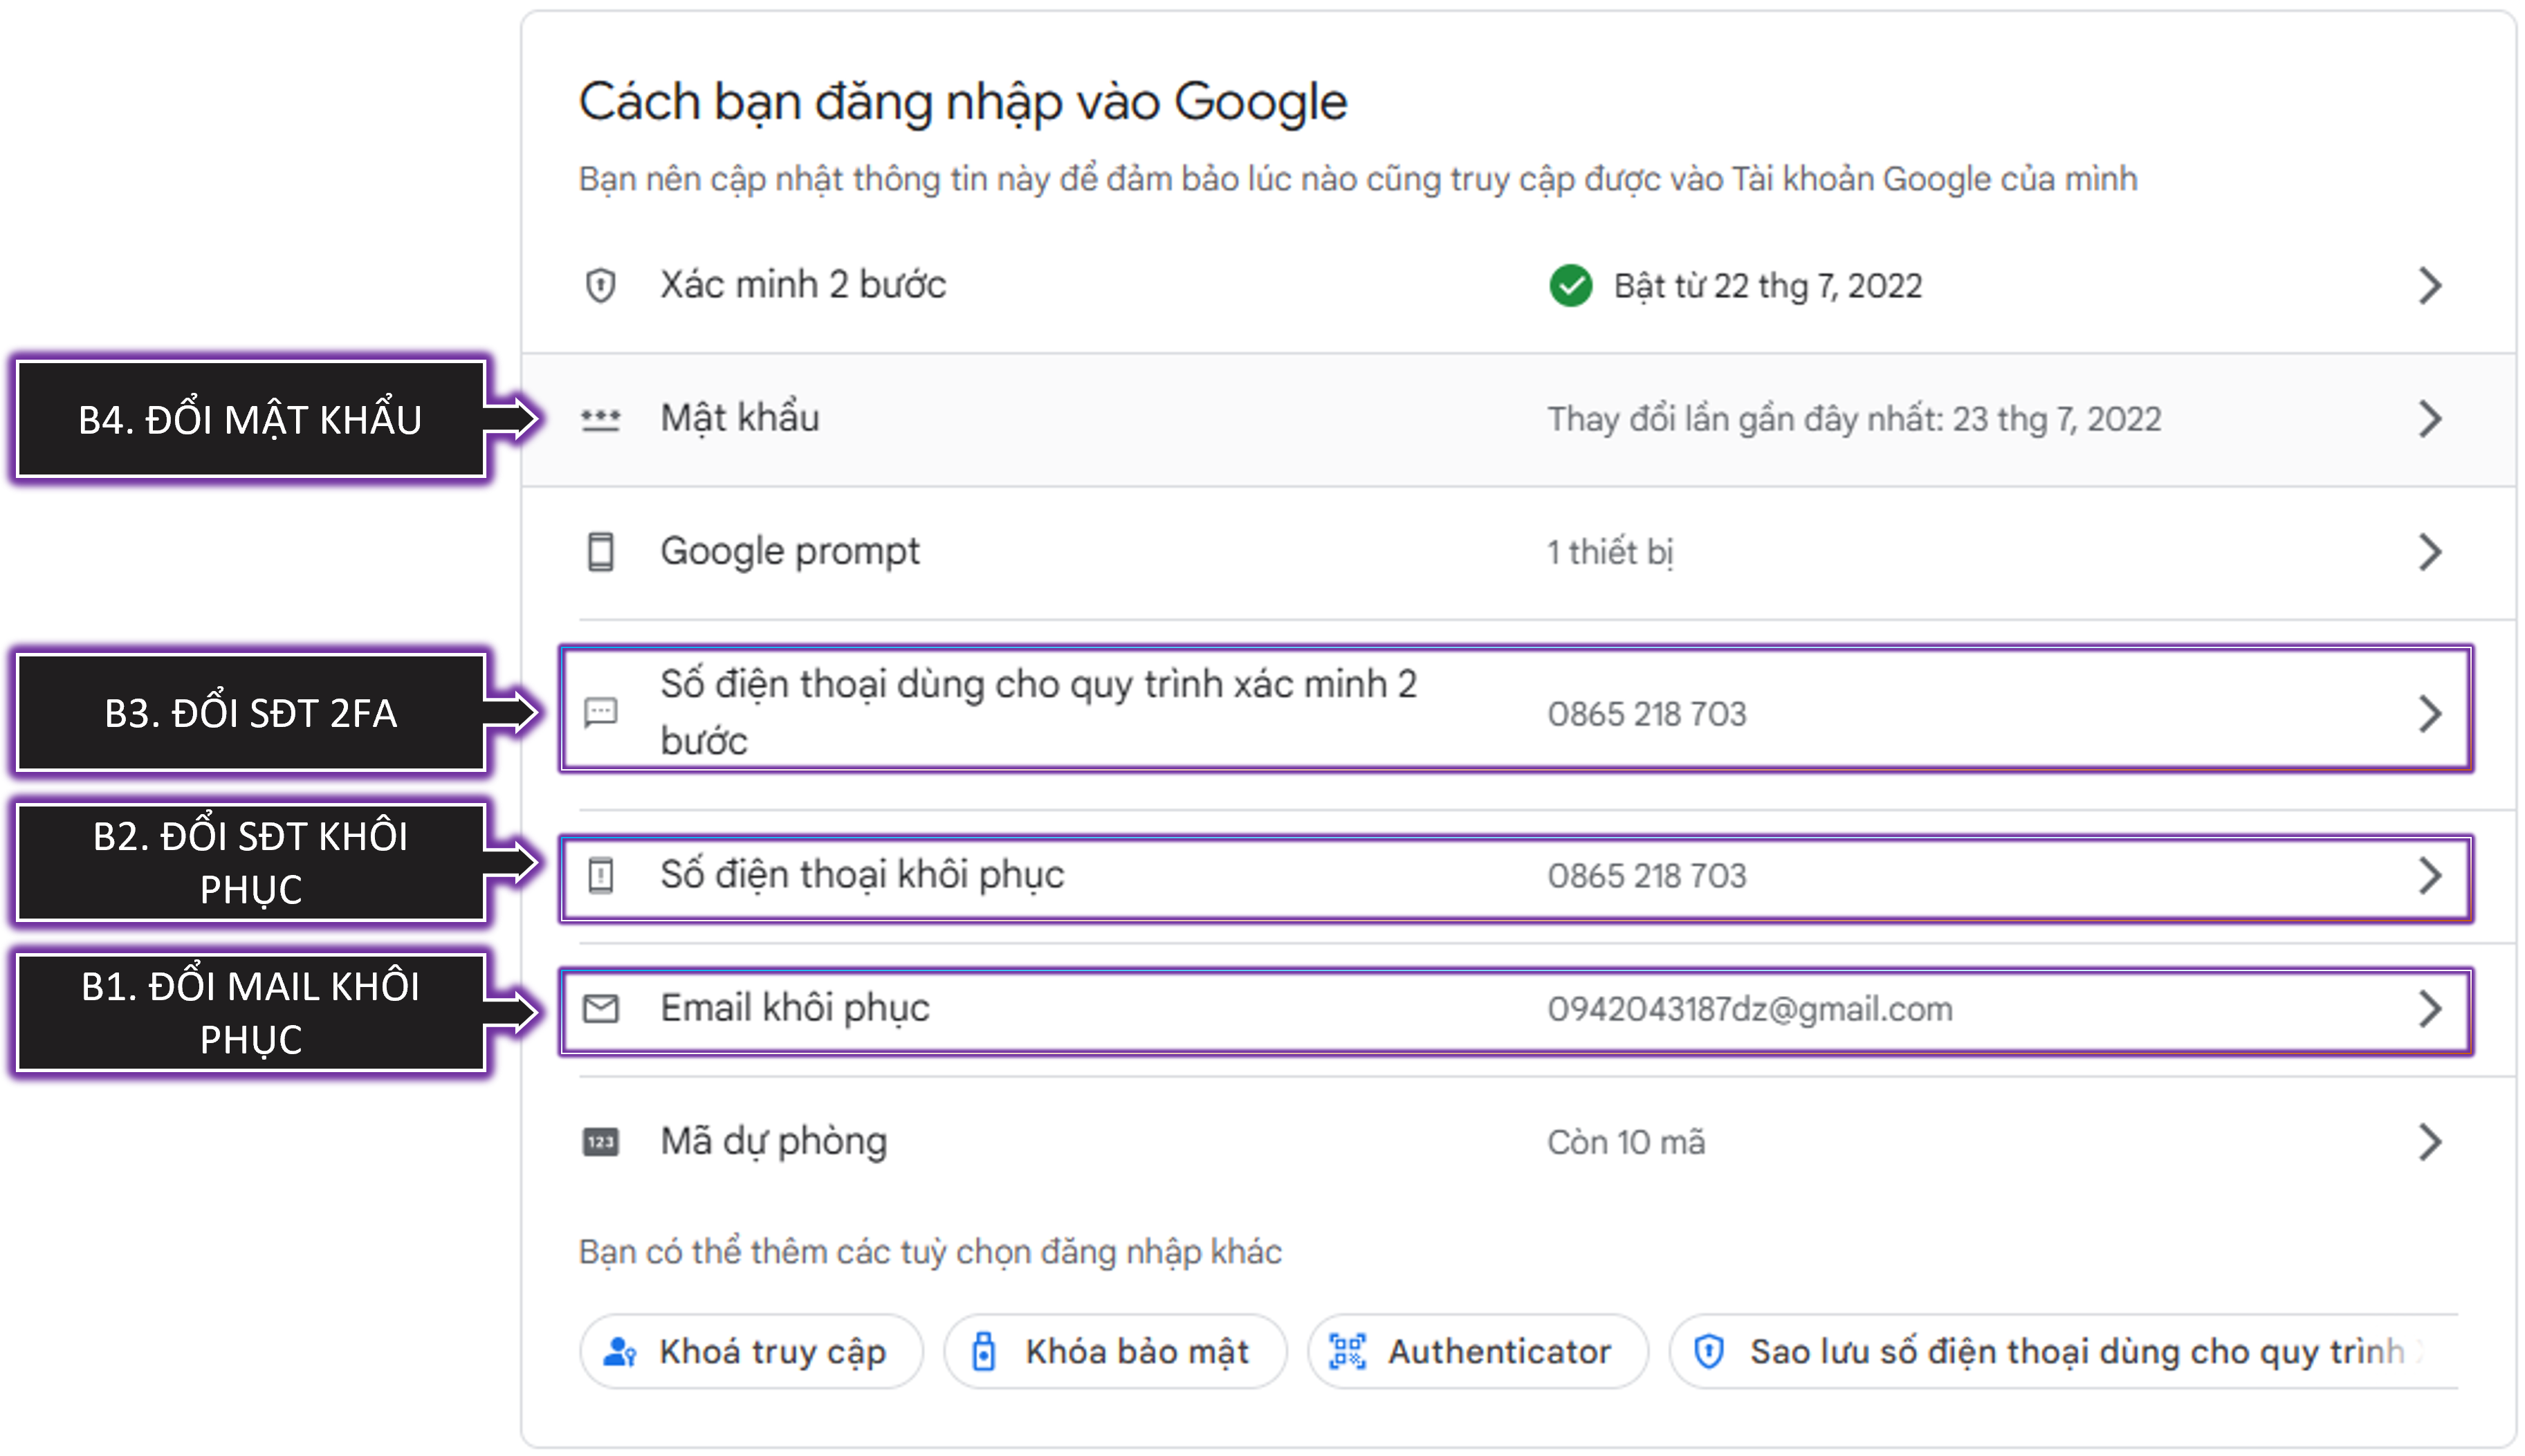This screenshot has height=1456, width=2525.
Task: Click the 123 icon beside Mã dự phòng
Action: point(600,1142)
